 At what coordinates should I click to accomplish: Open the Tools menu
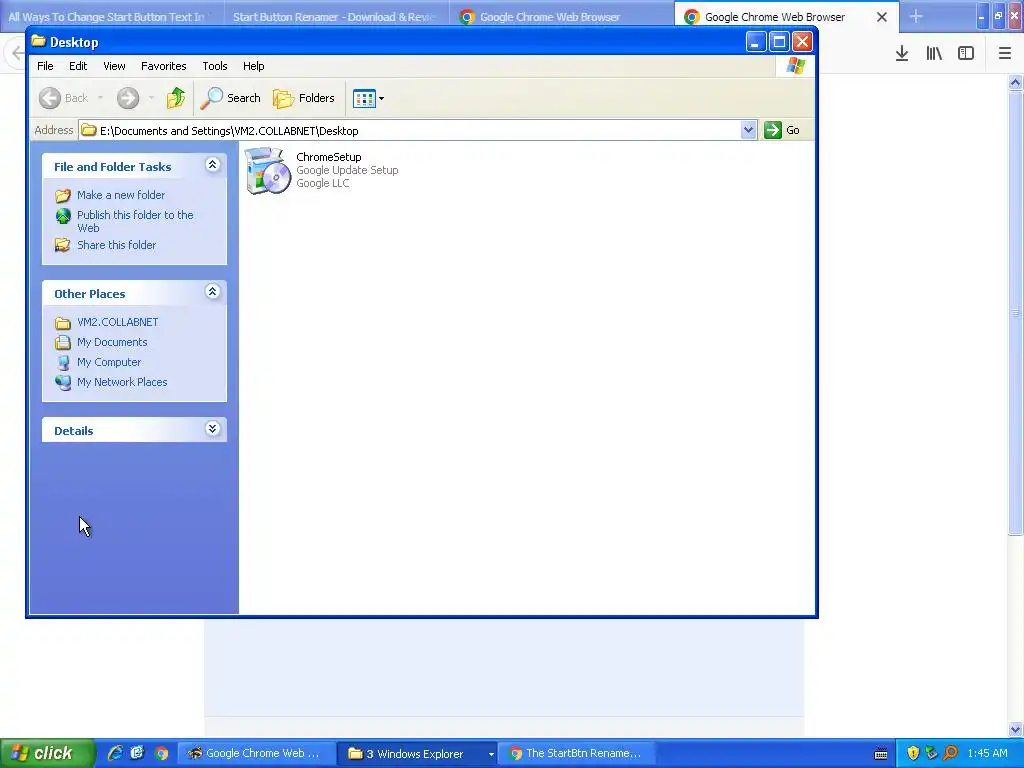[x=215, y=66]
